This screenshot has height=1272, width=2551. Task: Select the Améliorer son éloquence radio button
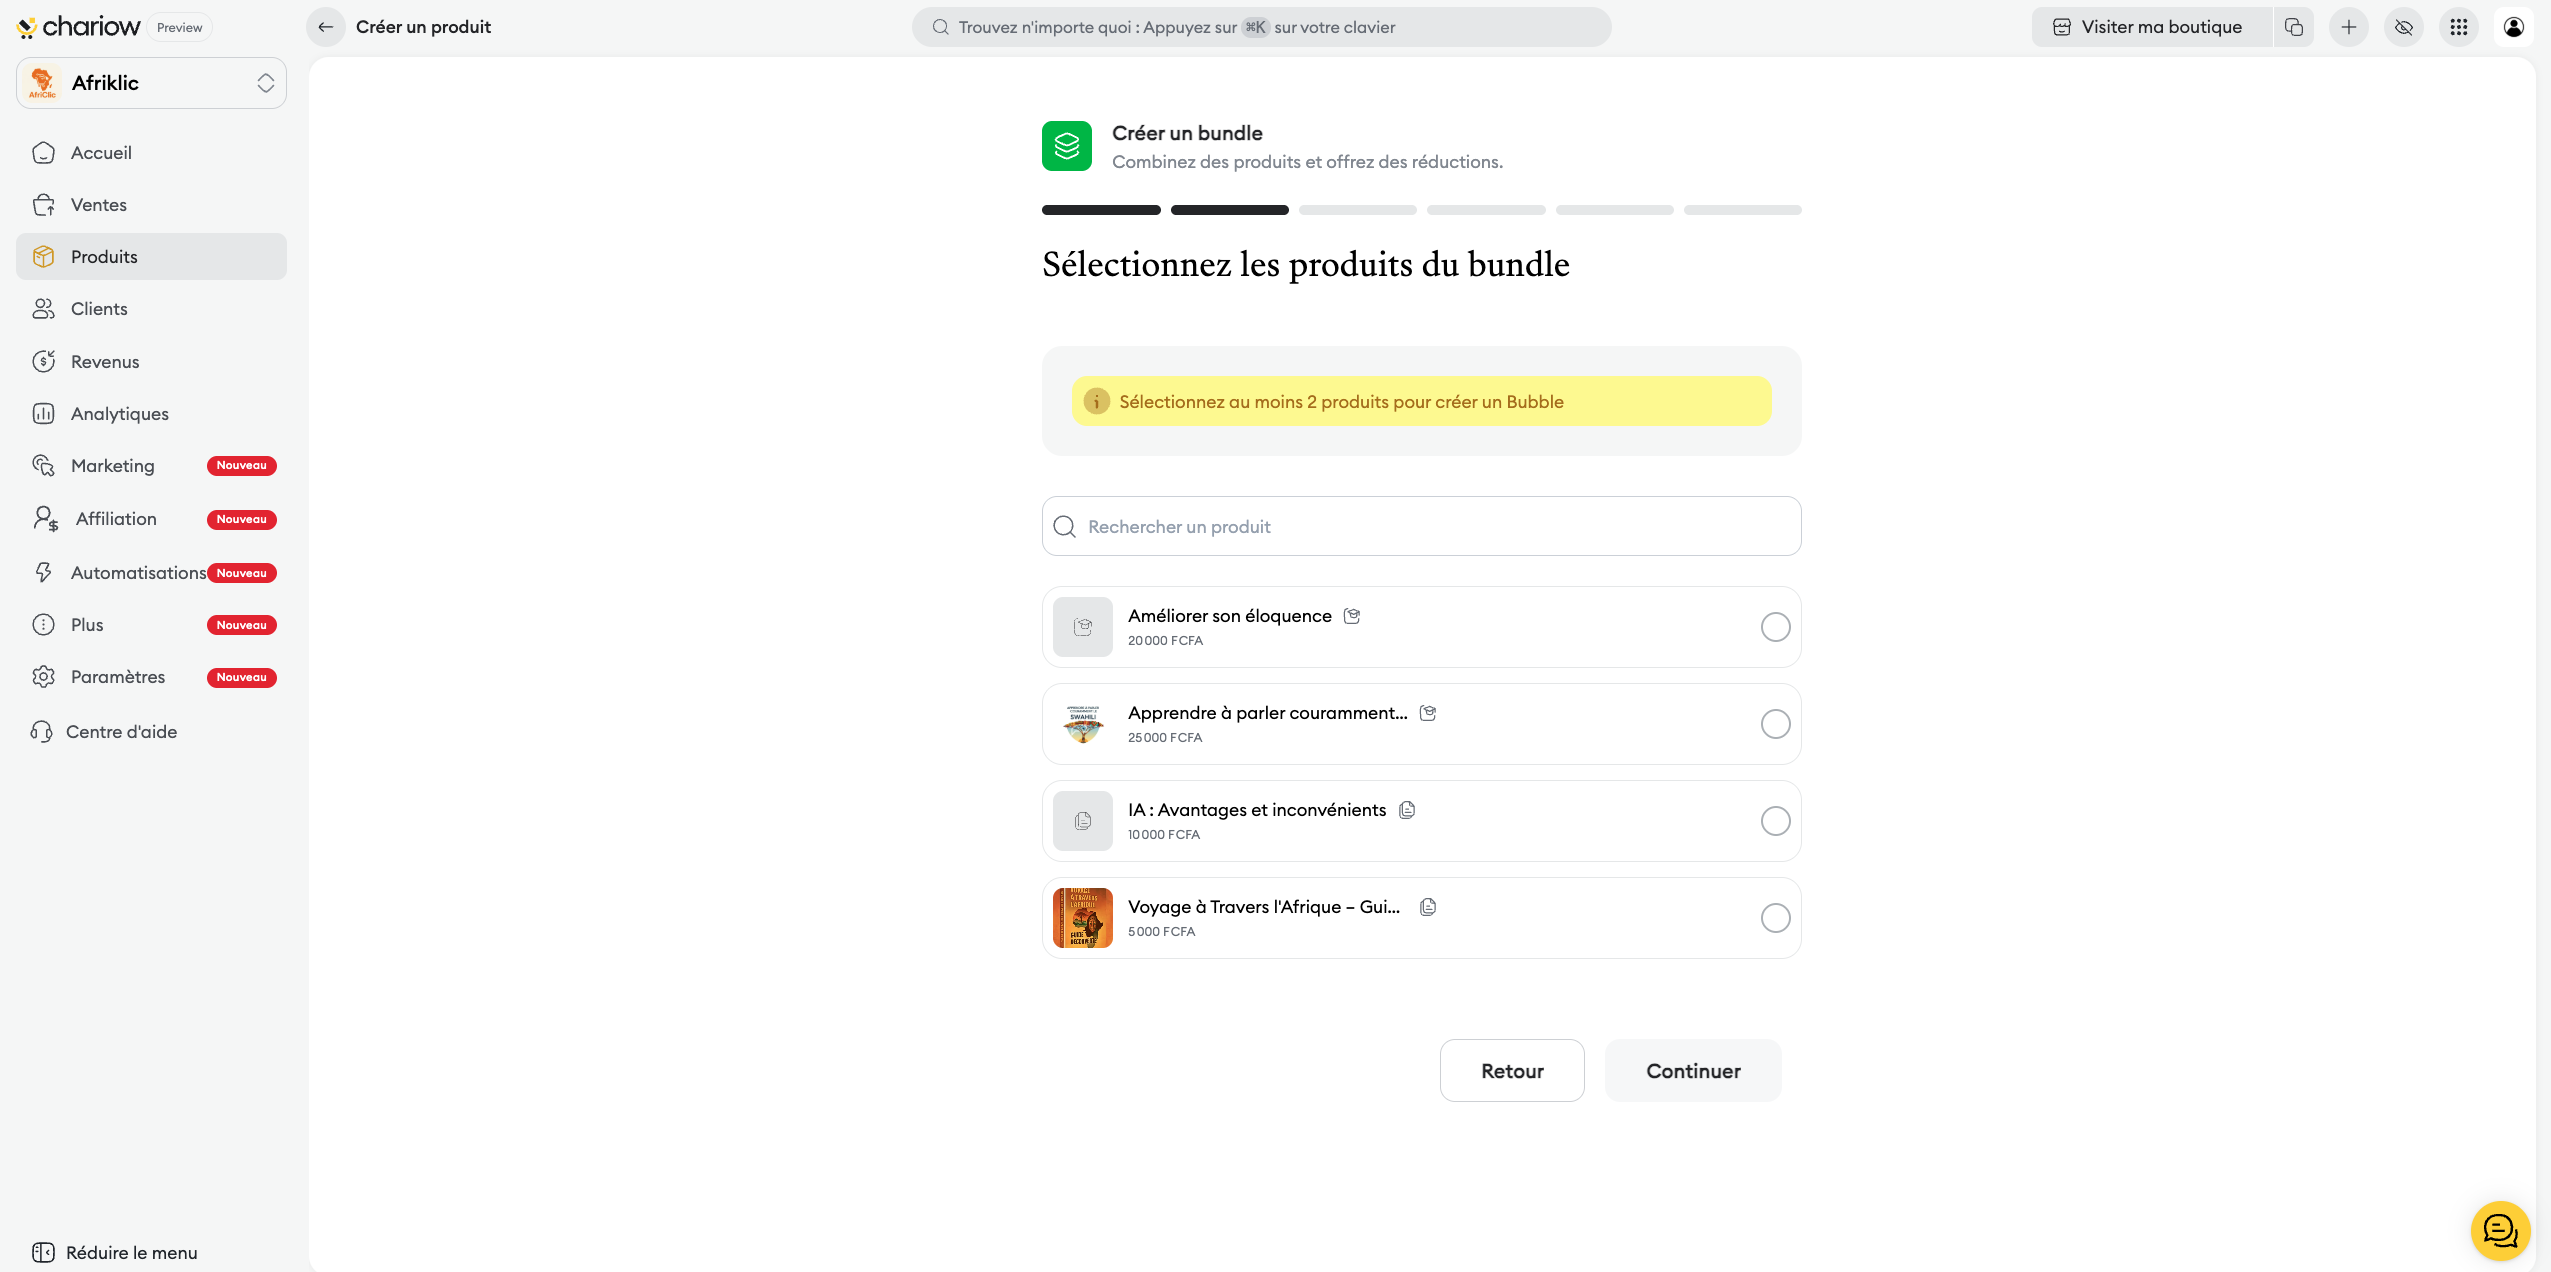pos(1775,627)
